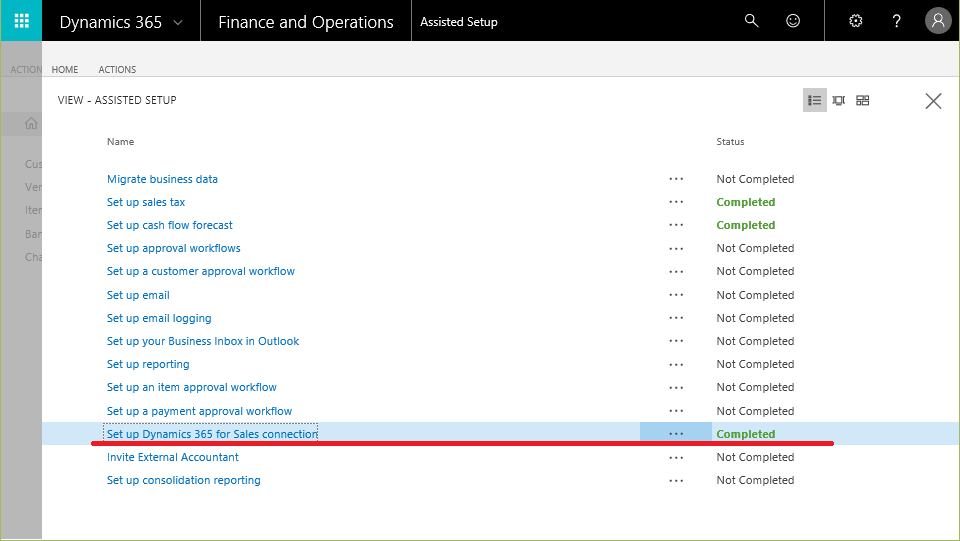Open ellipsis menu for customer approval workflow

[x=676, y=272]
